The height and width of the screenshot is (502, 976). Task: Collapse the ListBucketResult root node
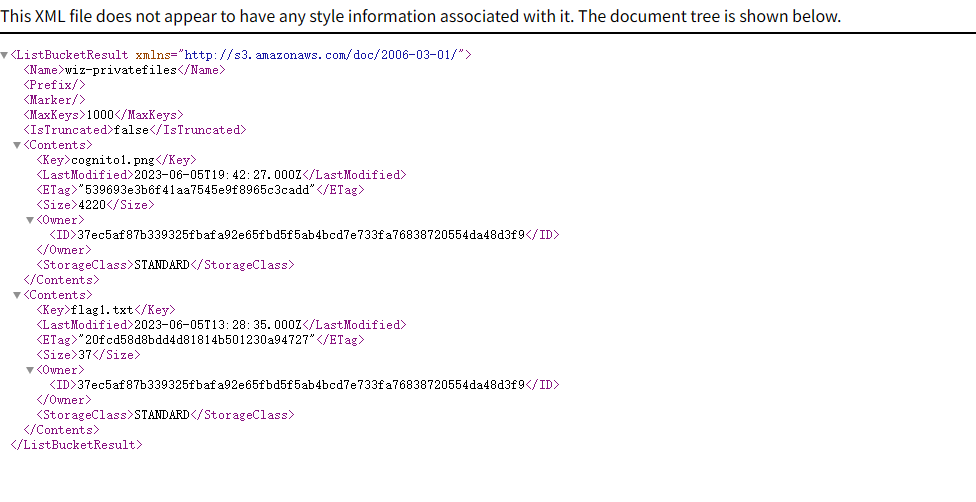point(4,55)
